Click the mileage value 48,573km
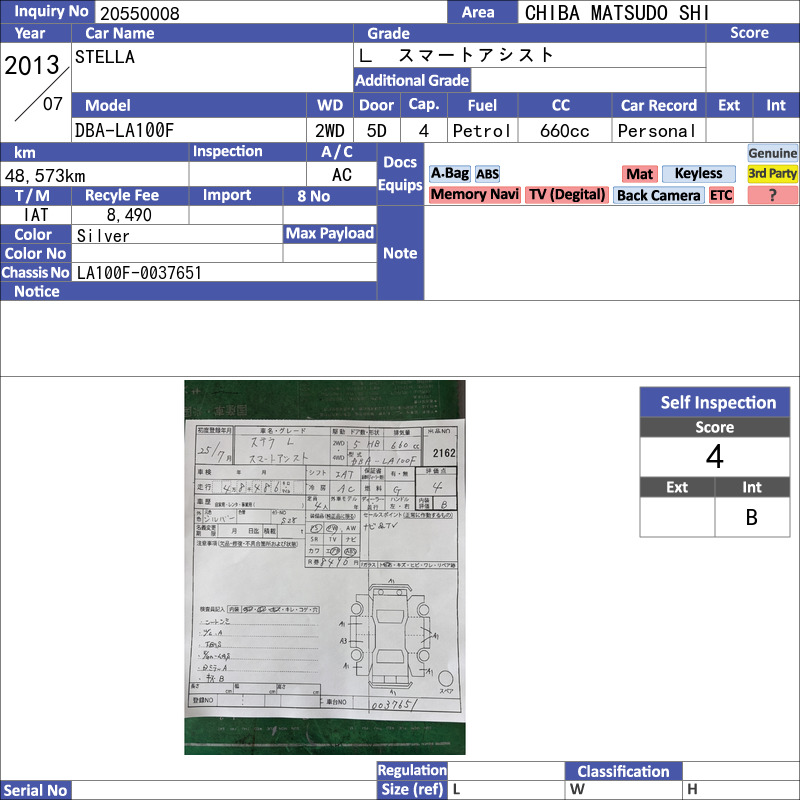Screen dimensions: 800x800 45,176
